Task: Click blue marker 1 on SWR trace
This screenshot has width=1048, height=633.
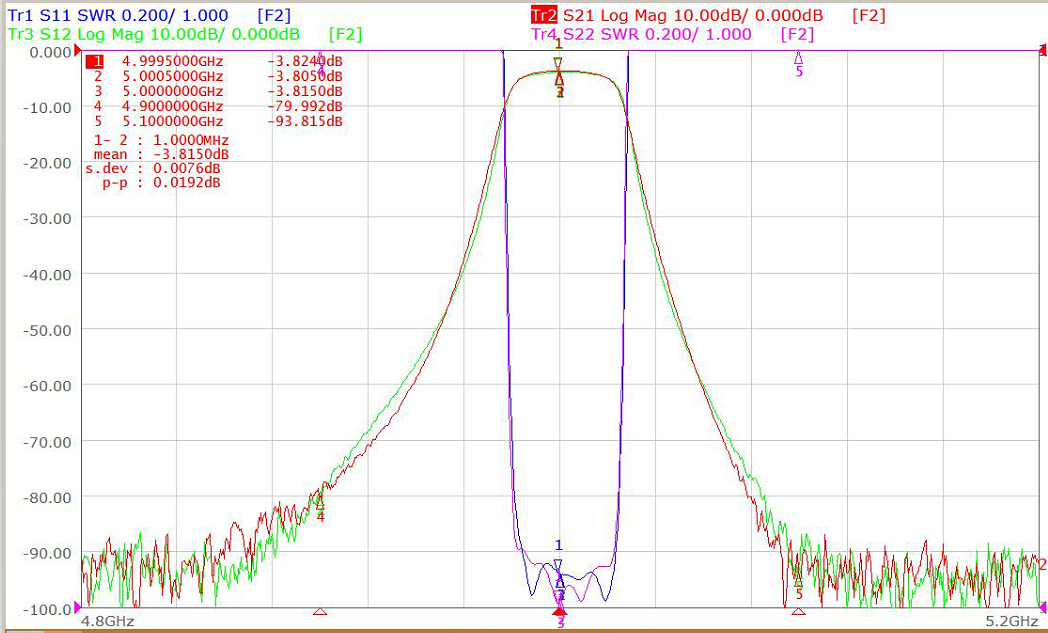Action: pyautogui.click(x=559, y=565)
